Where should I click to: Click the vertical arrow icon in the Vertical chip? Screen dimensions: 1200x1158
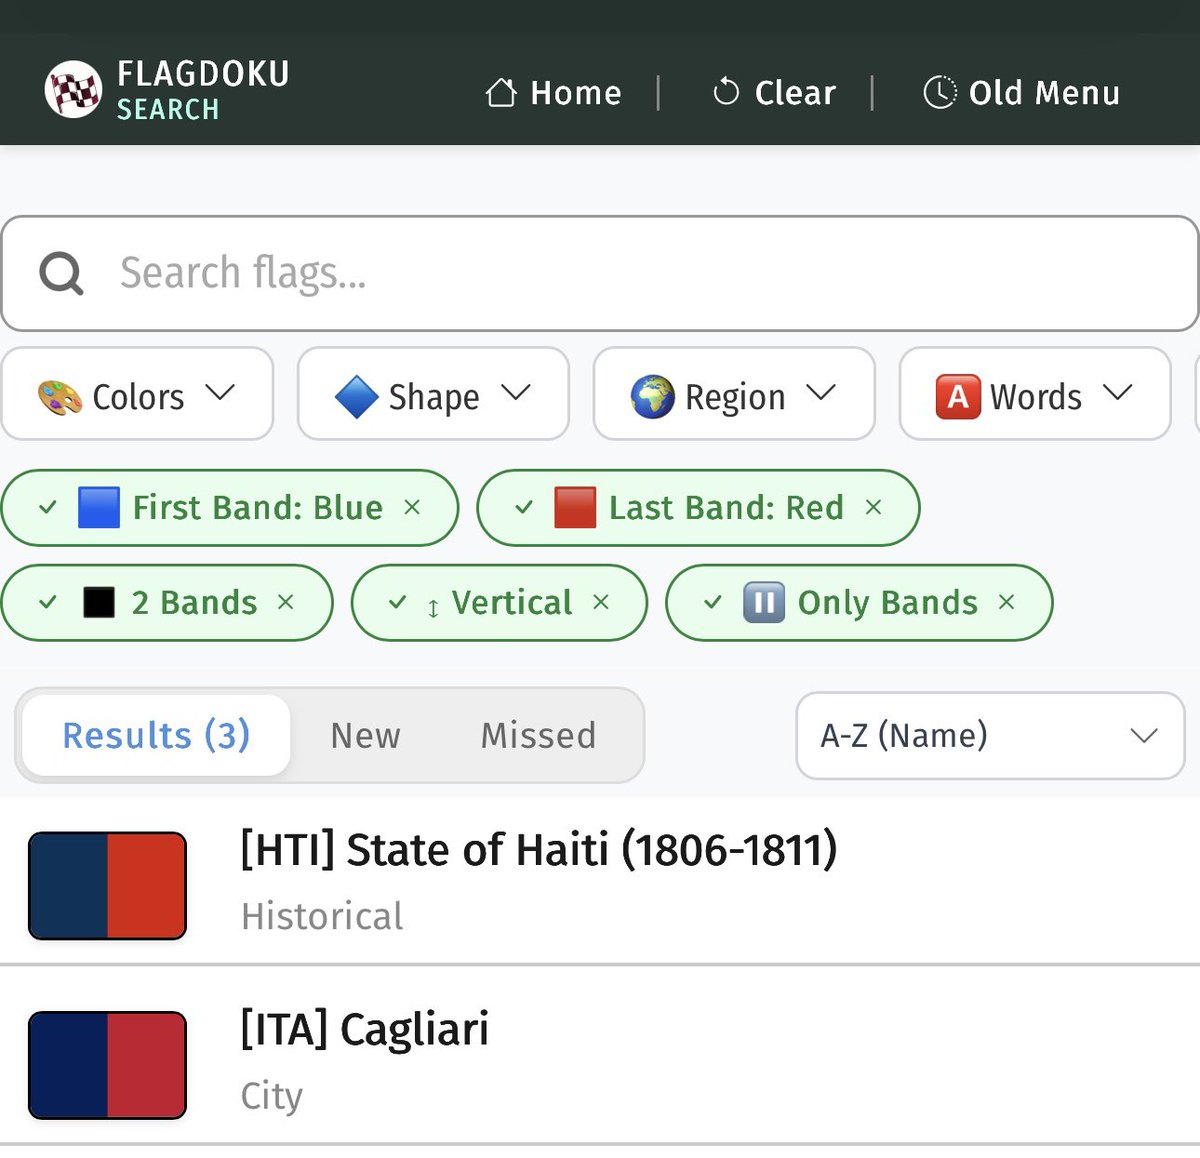pyautogui.click(x=432, y=603)
